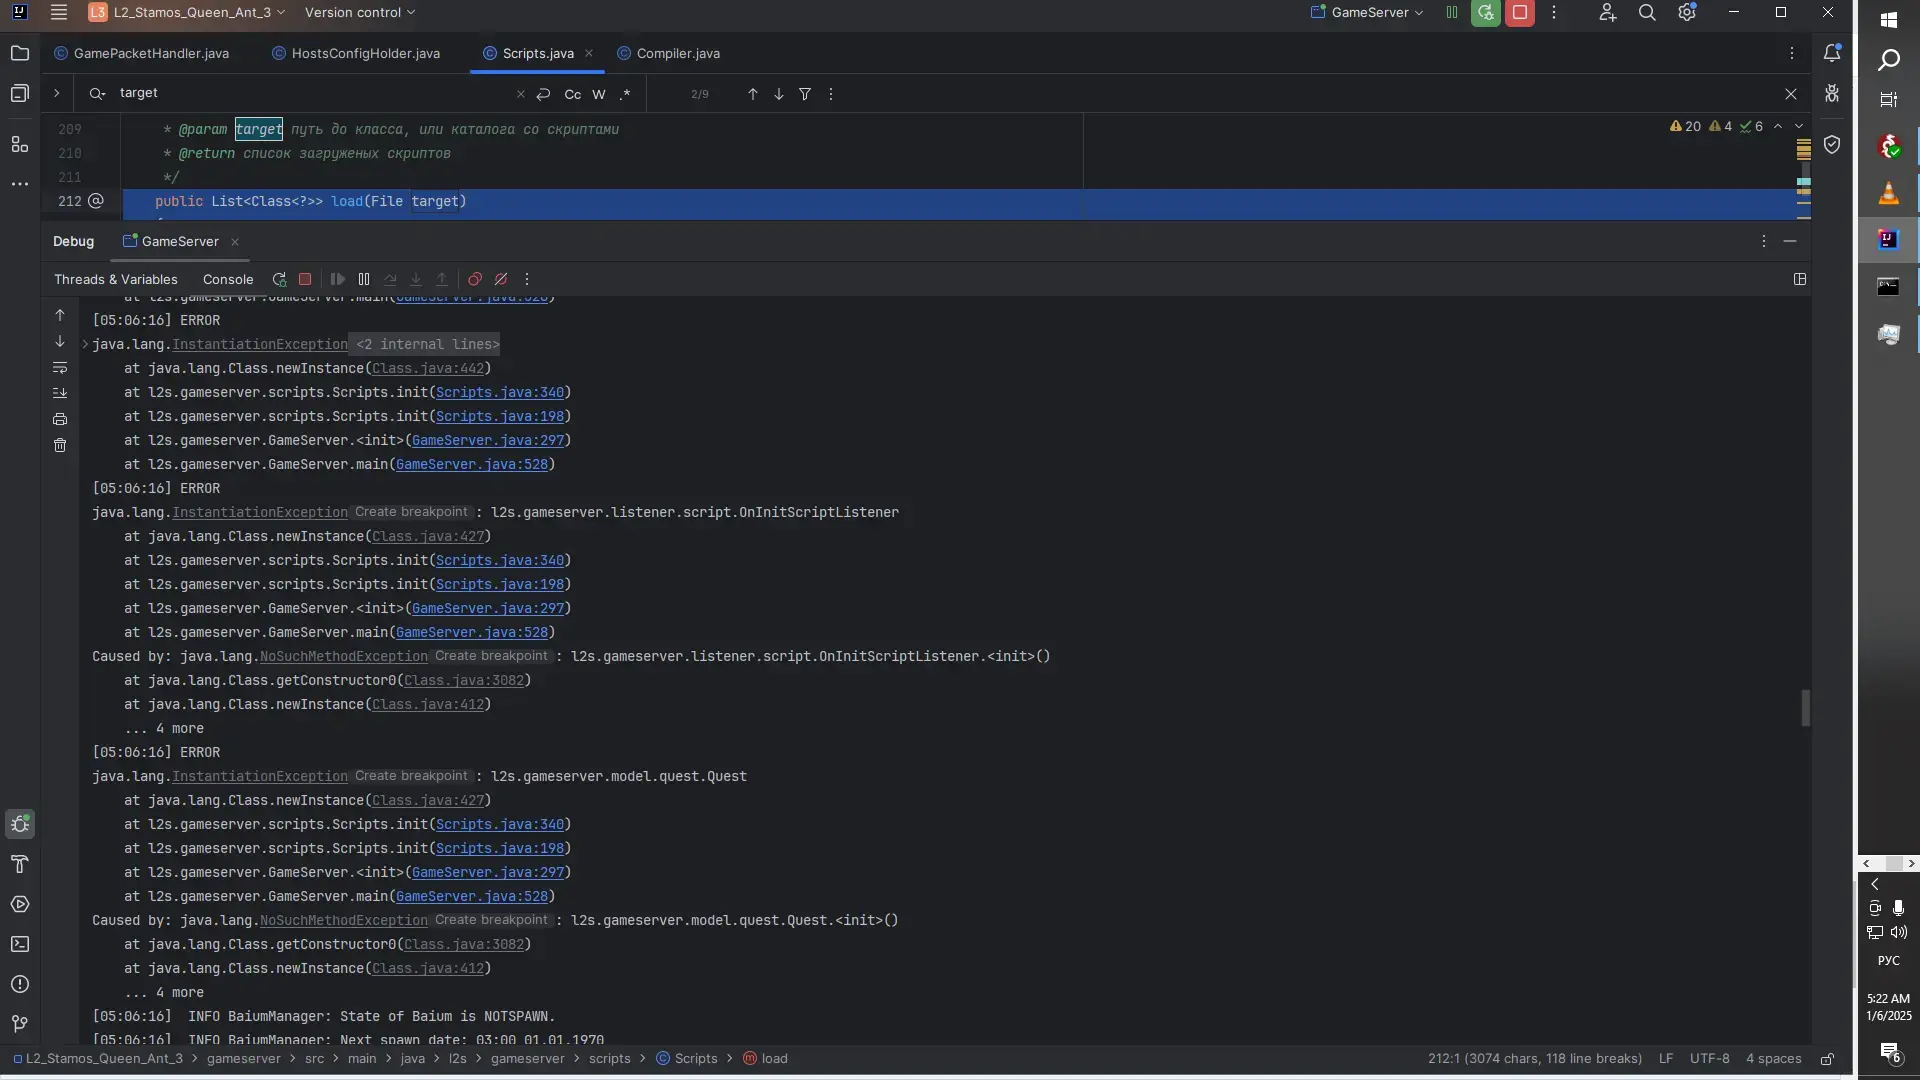Click View Breakpoints icon in debug toolbar
Image resolution: width=1920 pixels, height=1080 pixels.
pyautogui.click(x=475, y=280)
